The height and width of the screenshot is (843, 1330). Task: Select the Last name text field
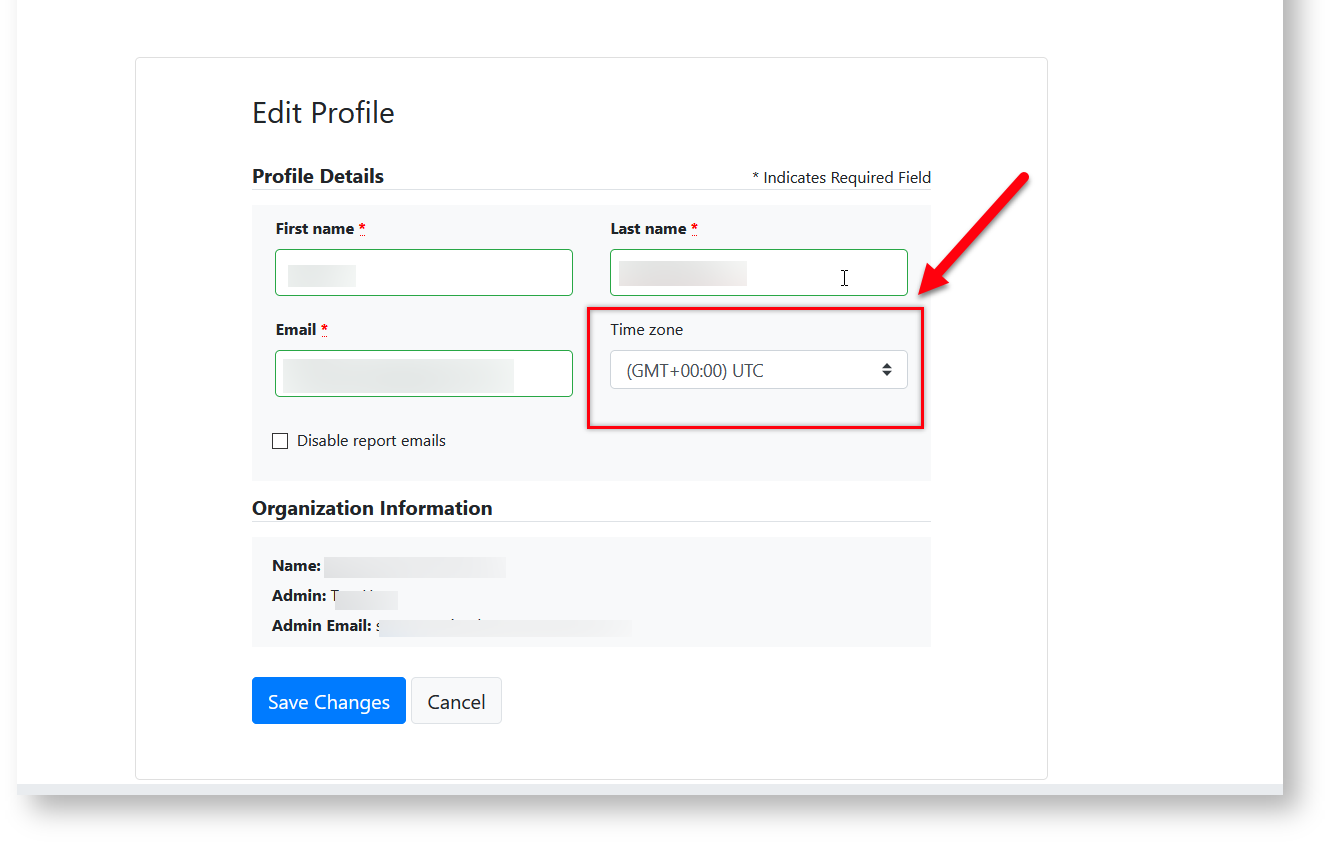pyautogui.click(x=758, y=272)
